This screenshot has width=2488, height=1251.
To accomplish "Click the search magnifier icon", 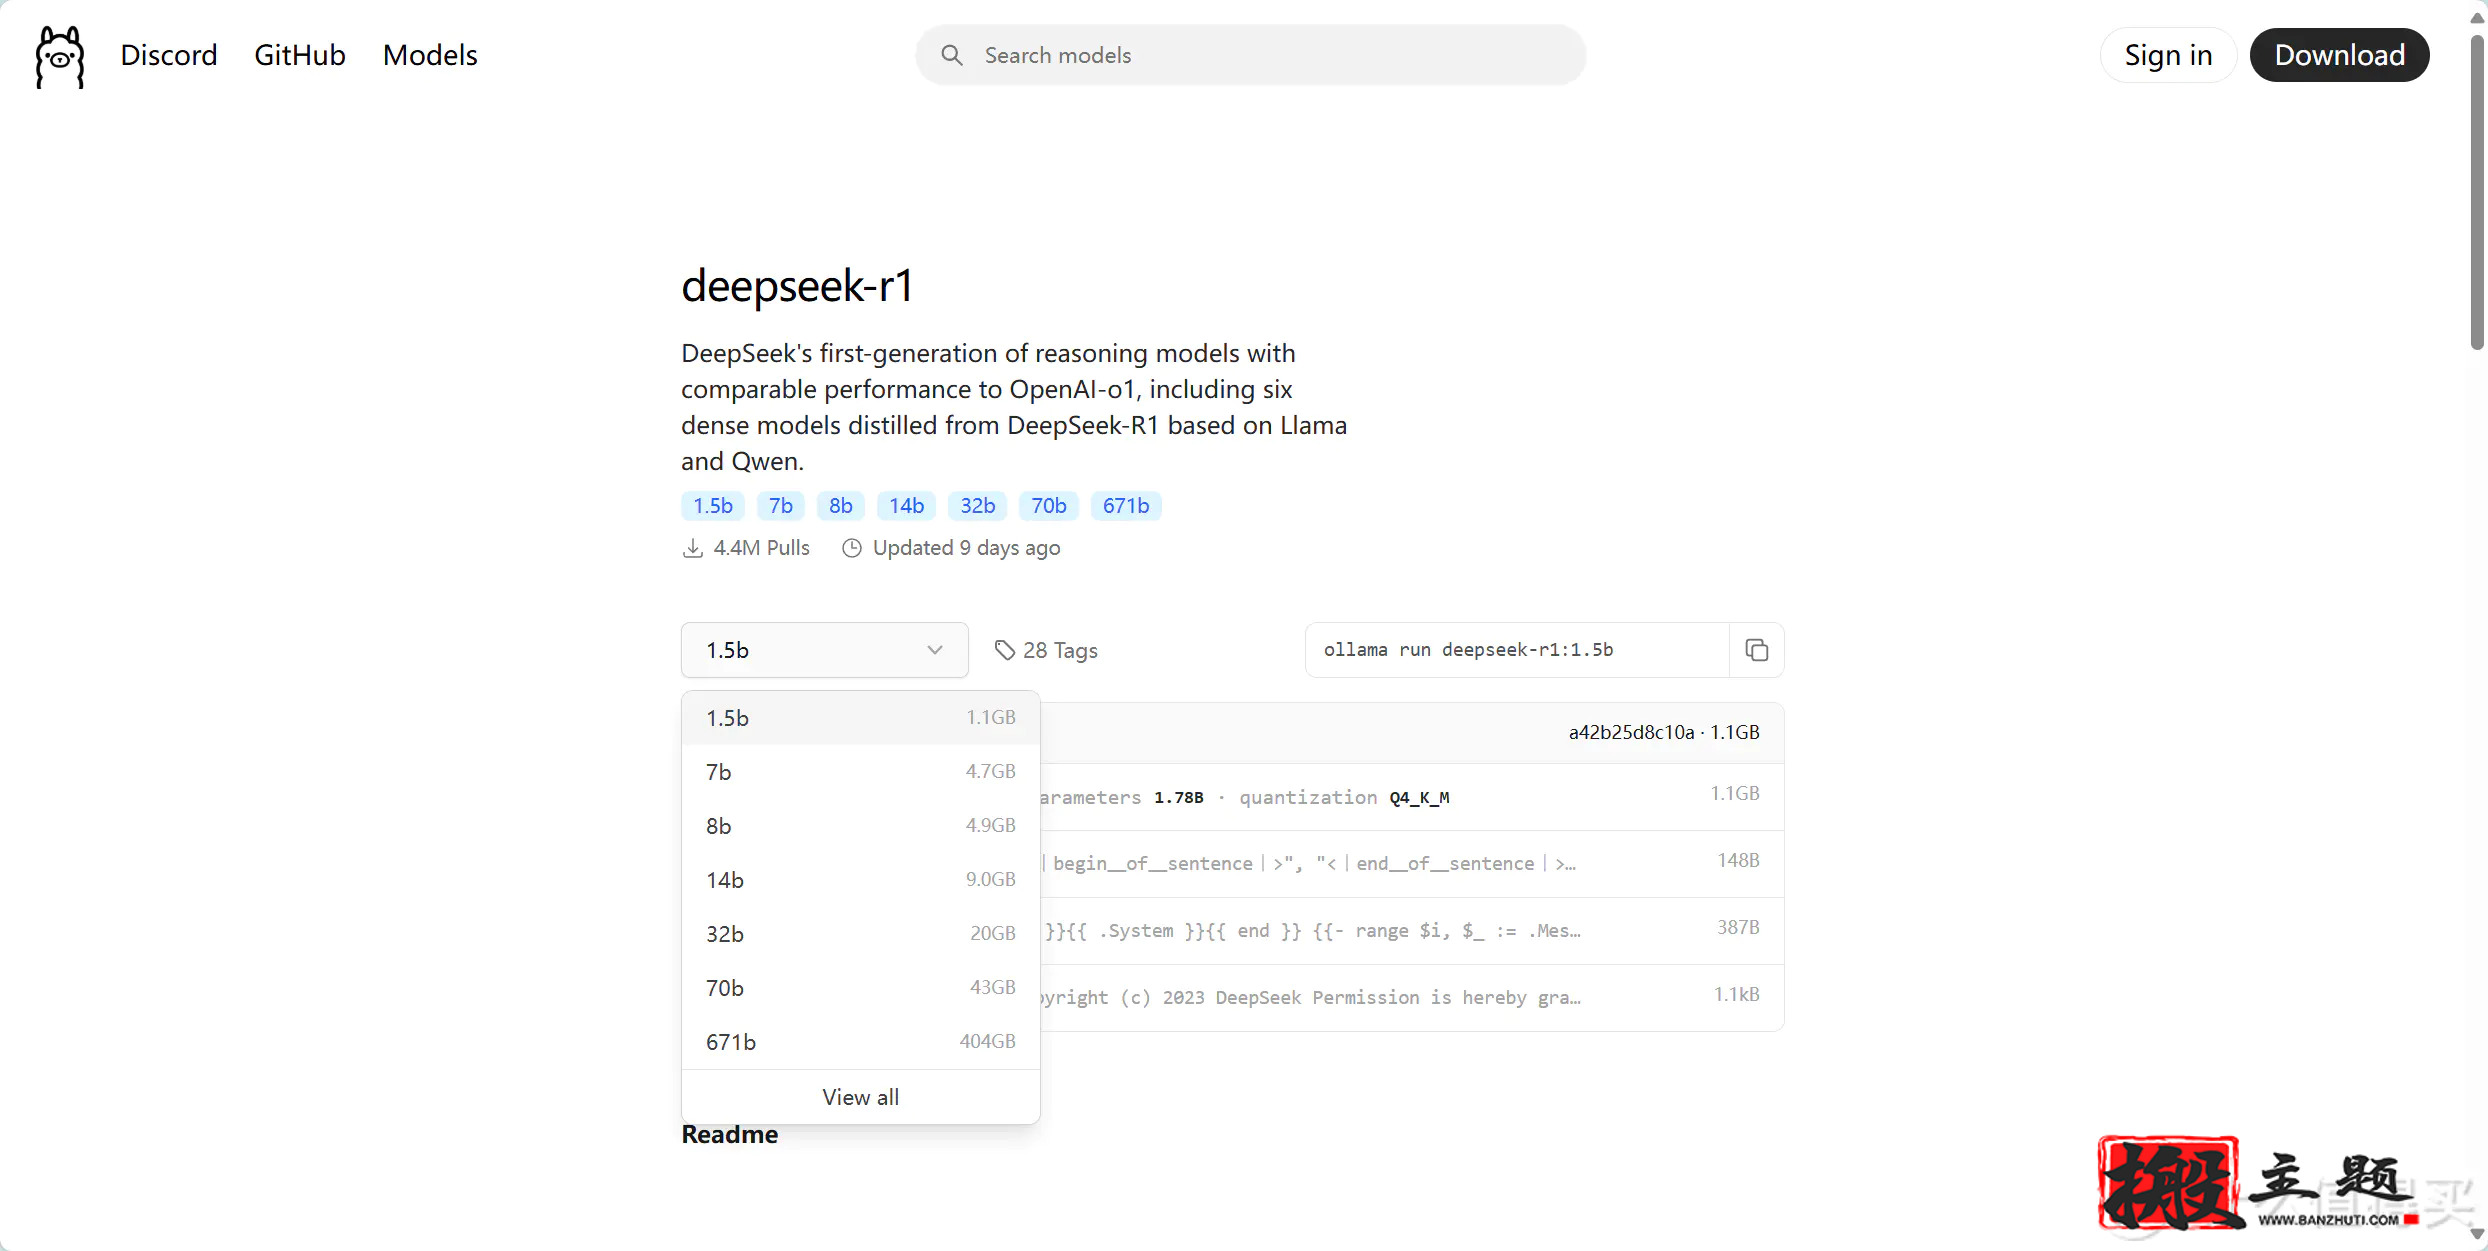I will pyautogui.click(x=951, y=55).
